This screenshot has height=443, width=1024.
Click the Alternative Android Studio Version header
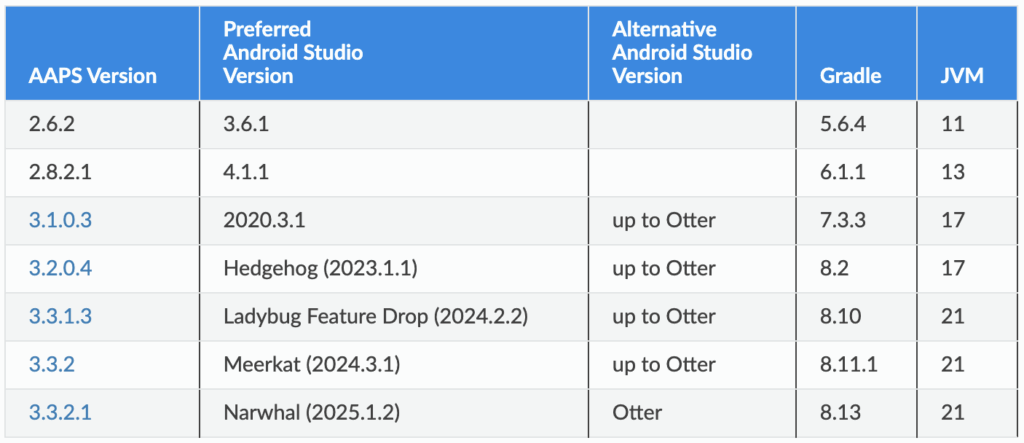point(682,52)
